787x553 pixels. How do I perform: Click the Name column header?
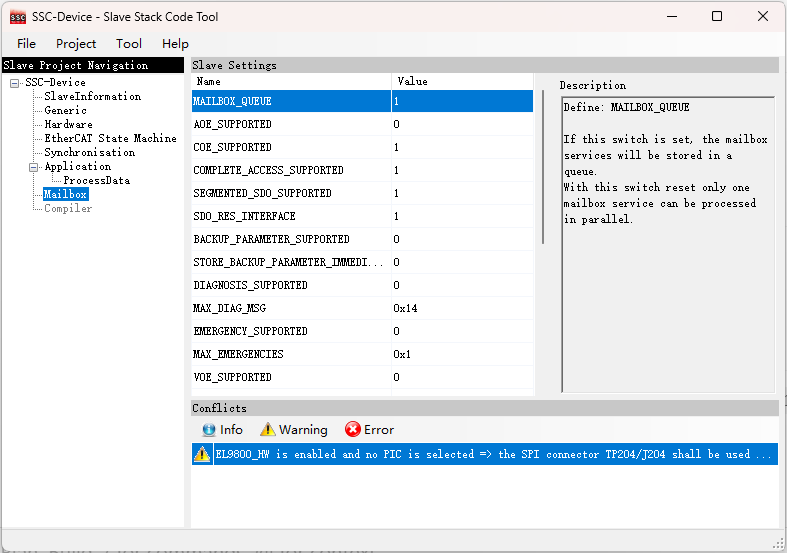point(291,81)
